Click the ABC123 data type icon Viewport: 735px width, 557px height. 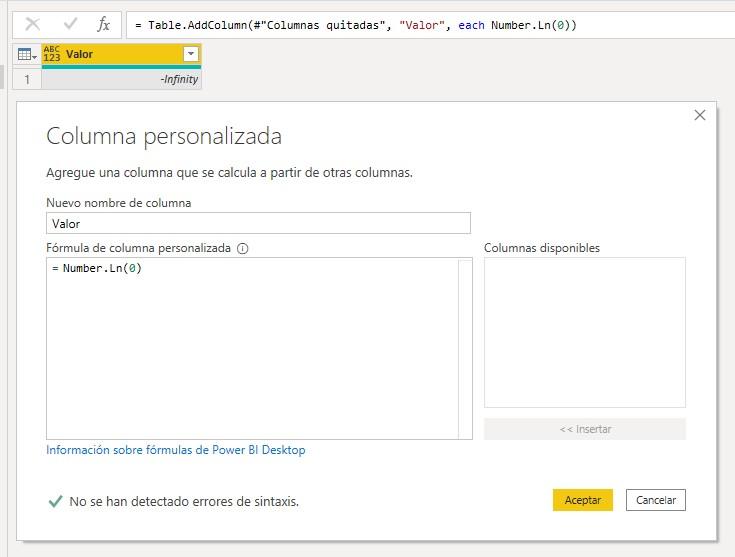52,55
